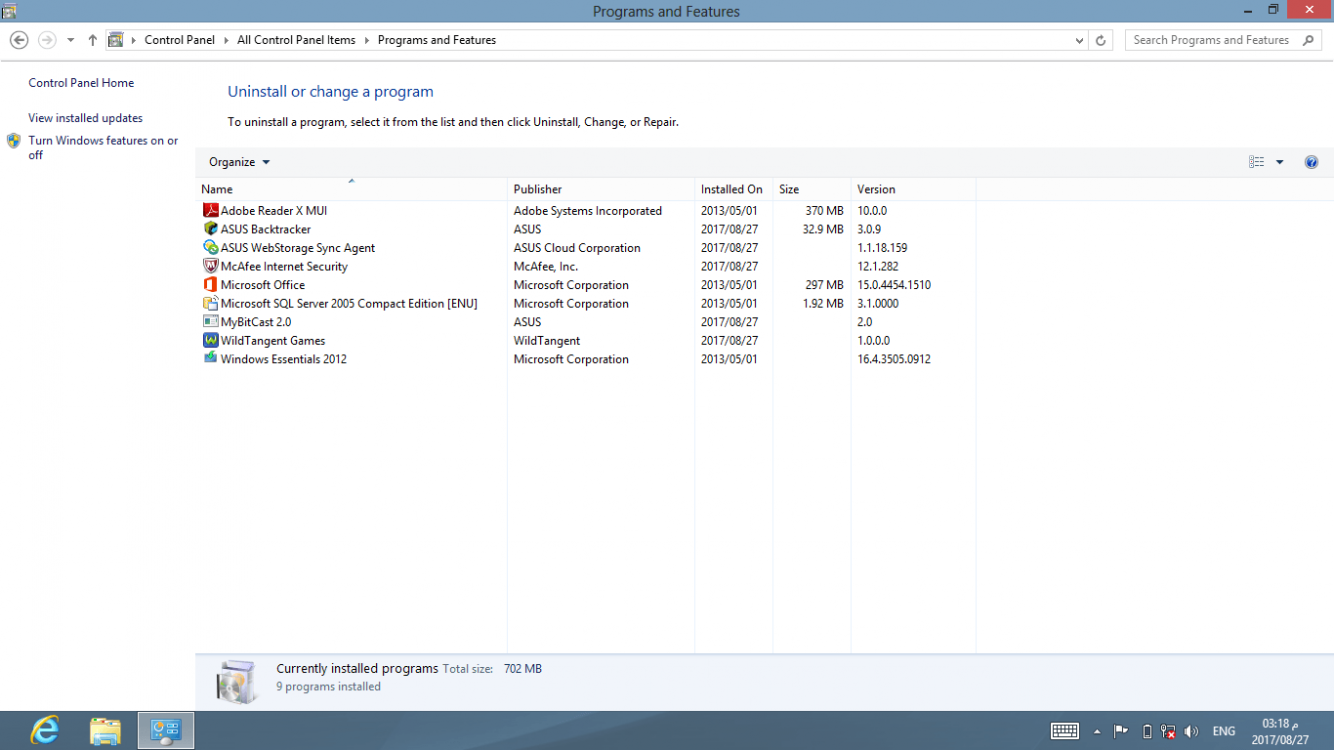This screenshot has width=1334, height=750.
Task: Click the Up one level arrow
Action: click(92, 40)
